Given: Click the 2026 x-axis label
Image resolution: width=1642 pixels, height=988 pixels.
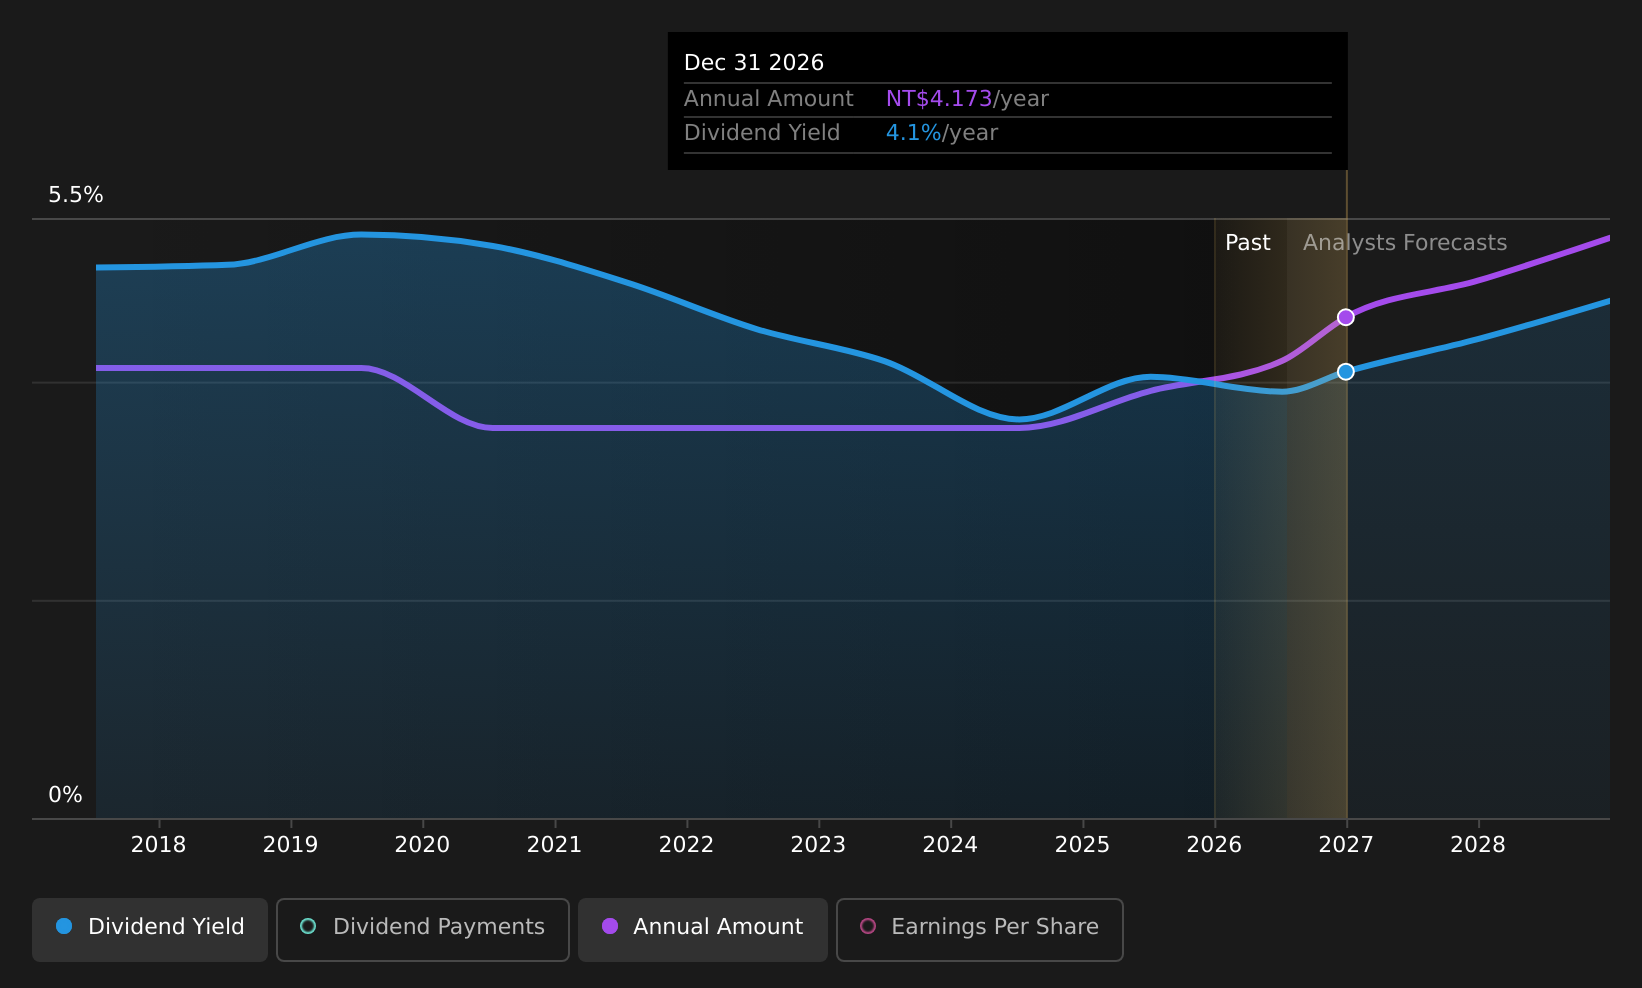Looking at the screenshot, I should (1214, 845).
